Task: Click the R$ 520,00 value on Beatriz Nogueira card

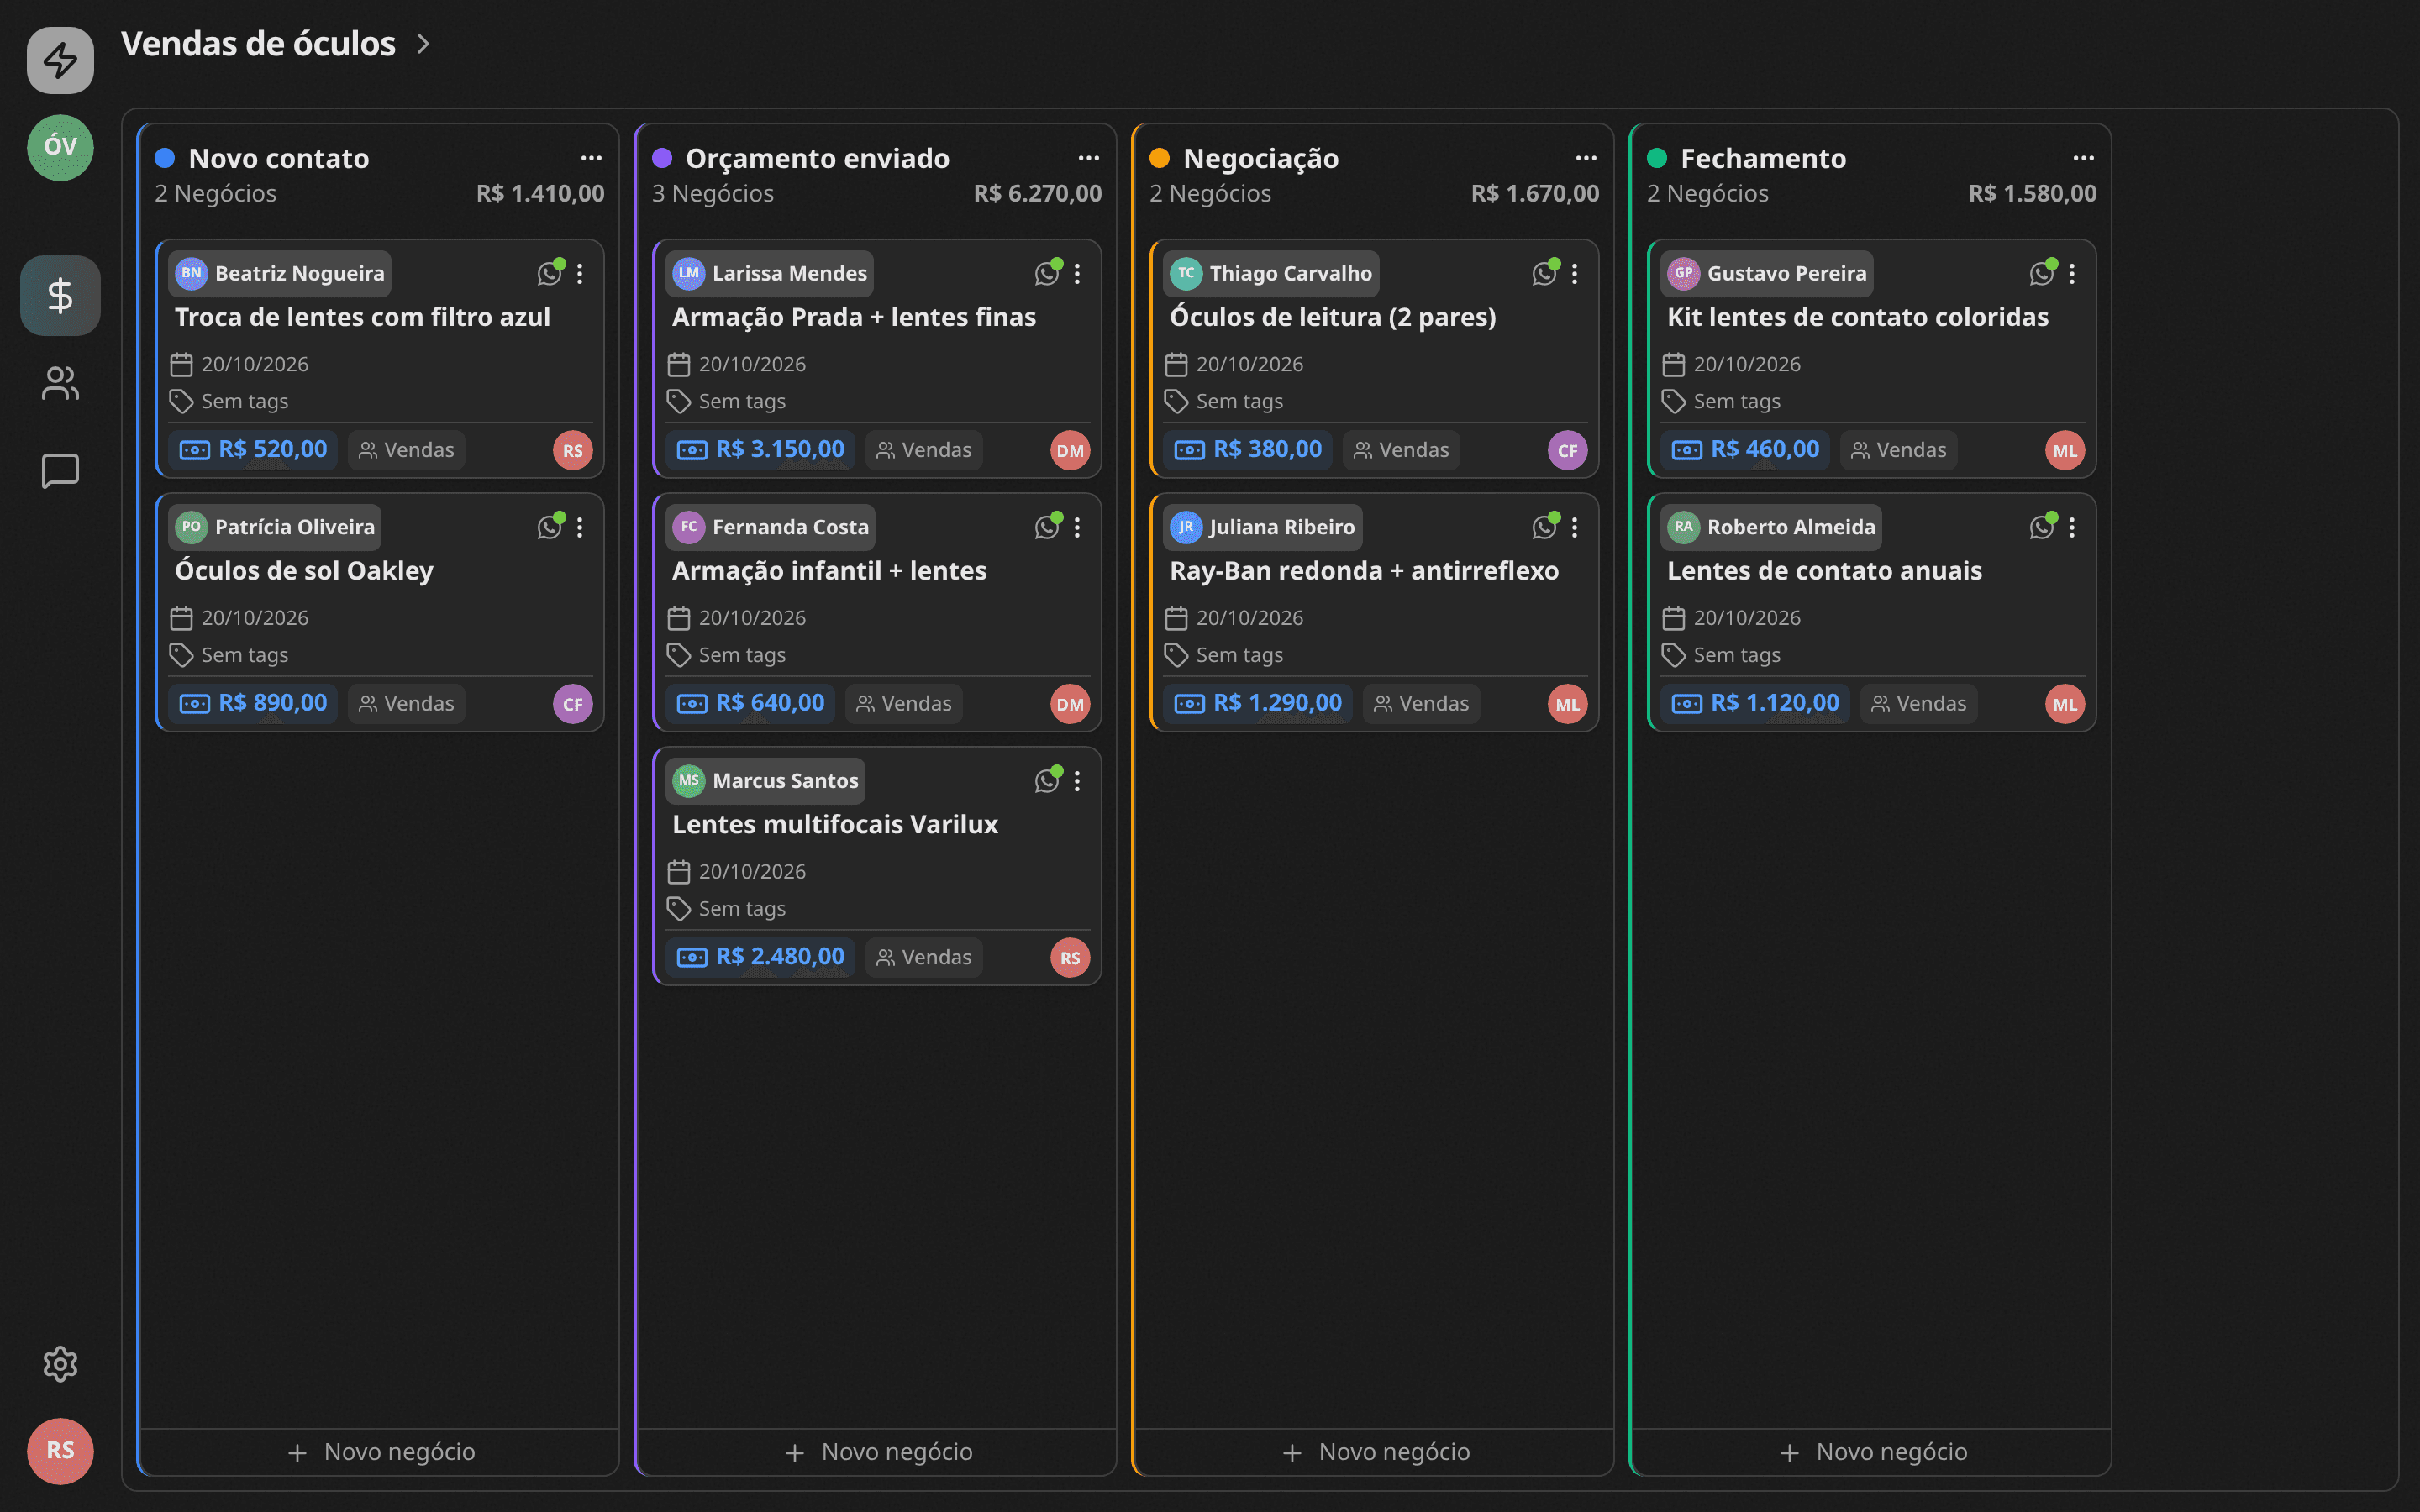Action: [253, 449]
